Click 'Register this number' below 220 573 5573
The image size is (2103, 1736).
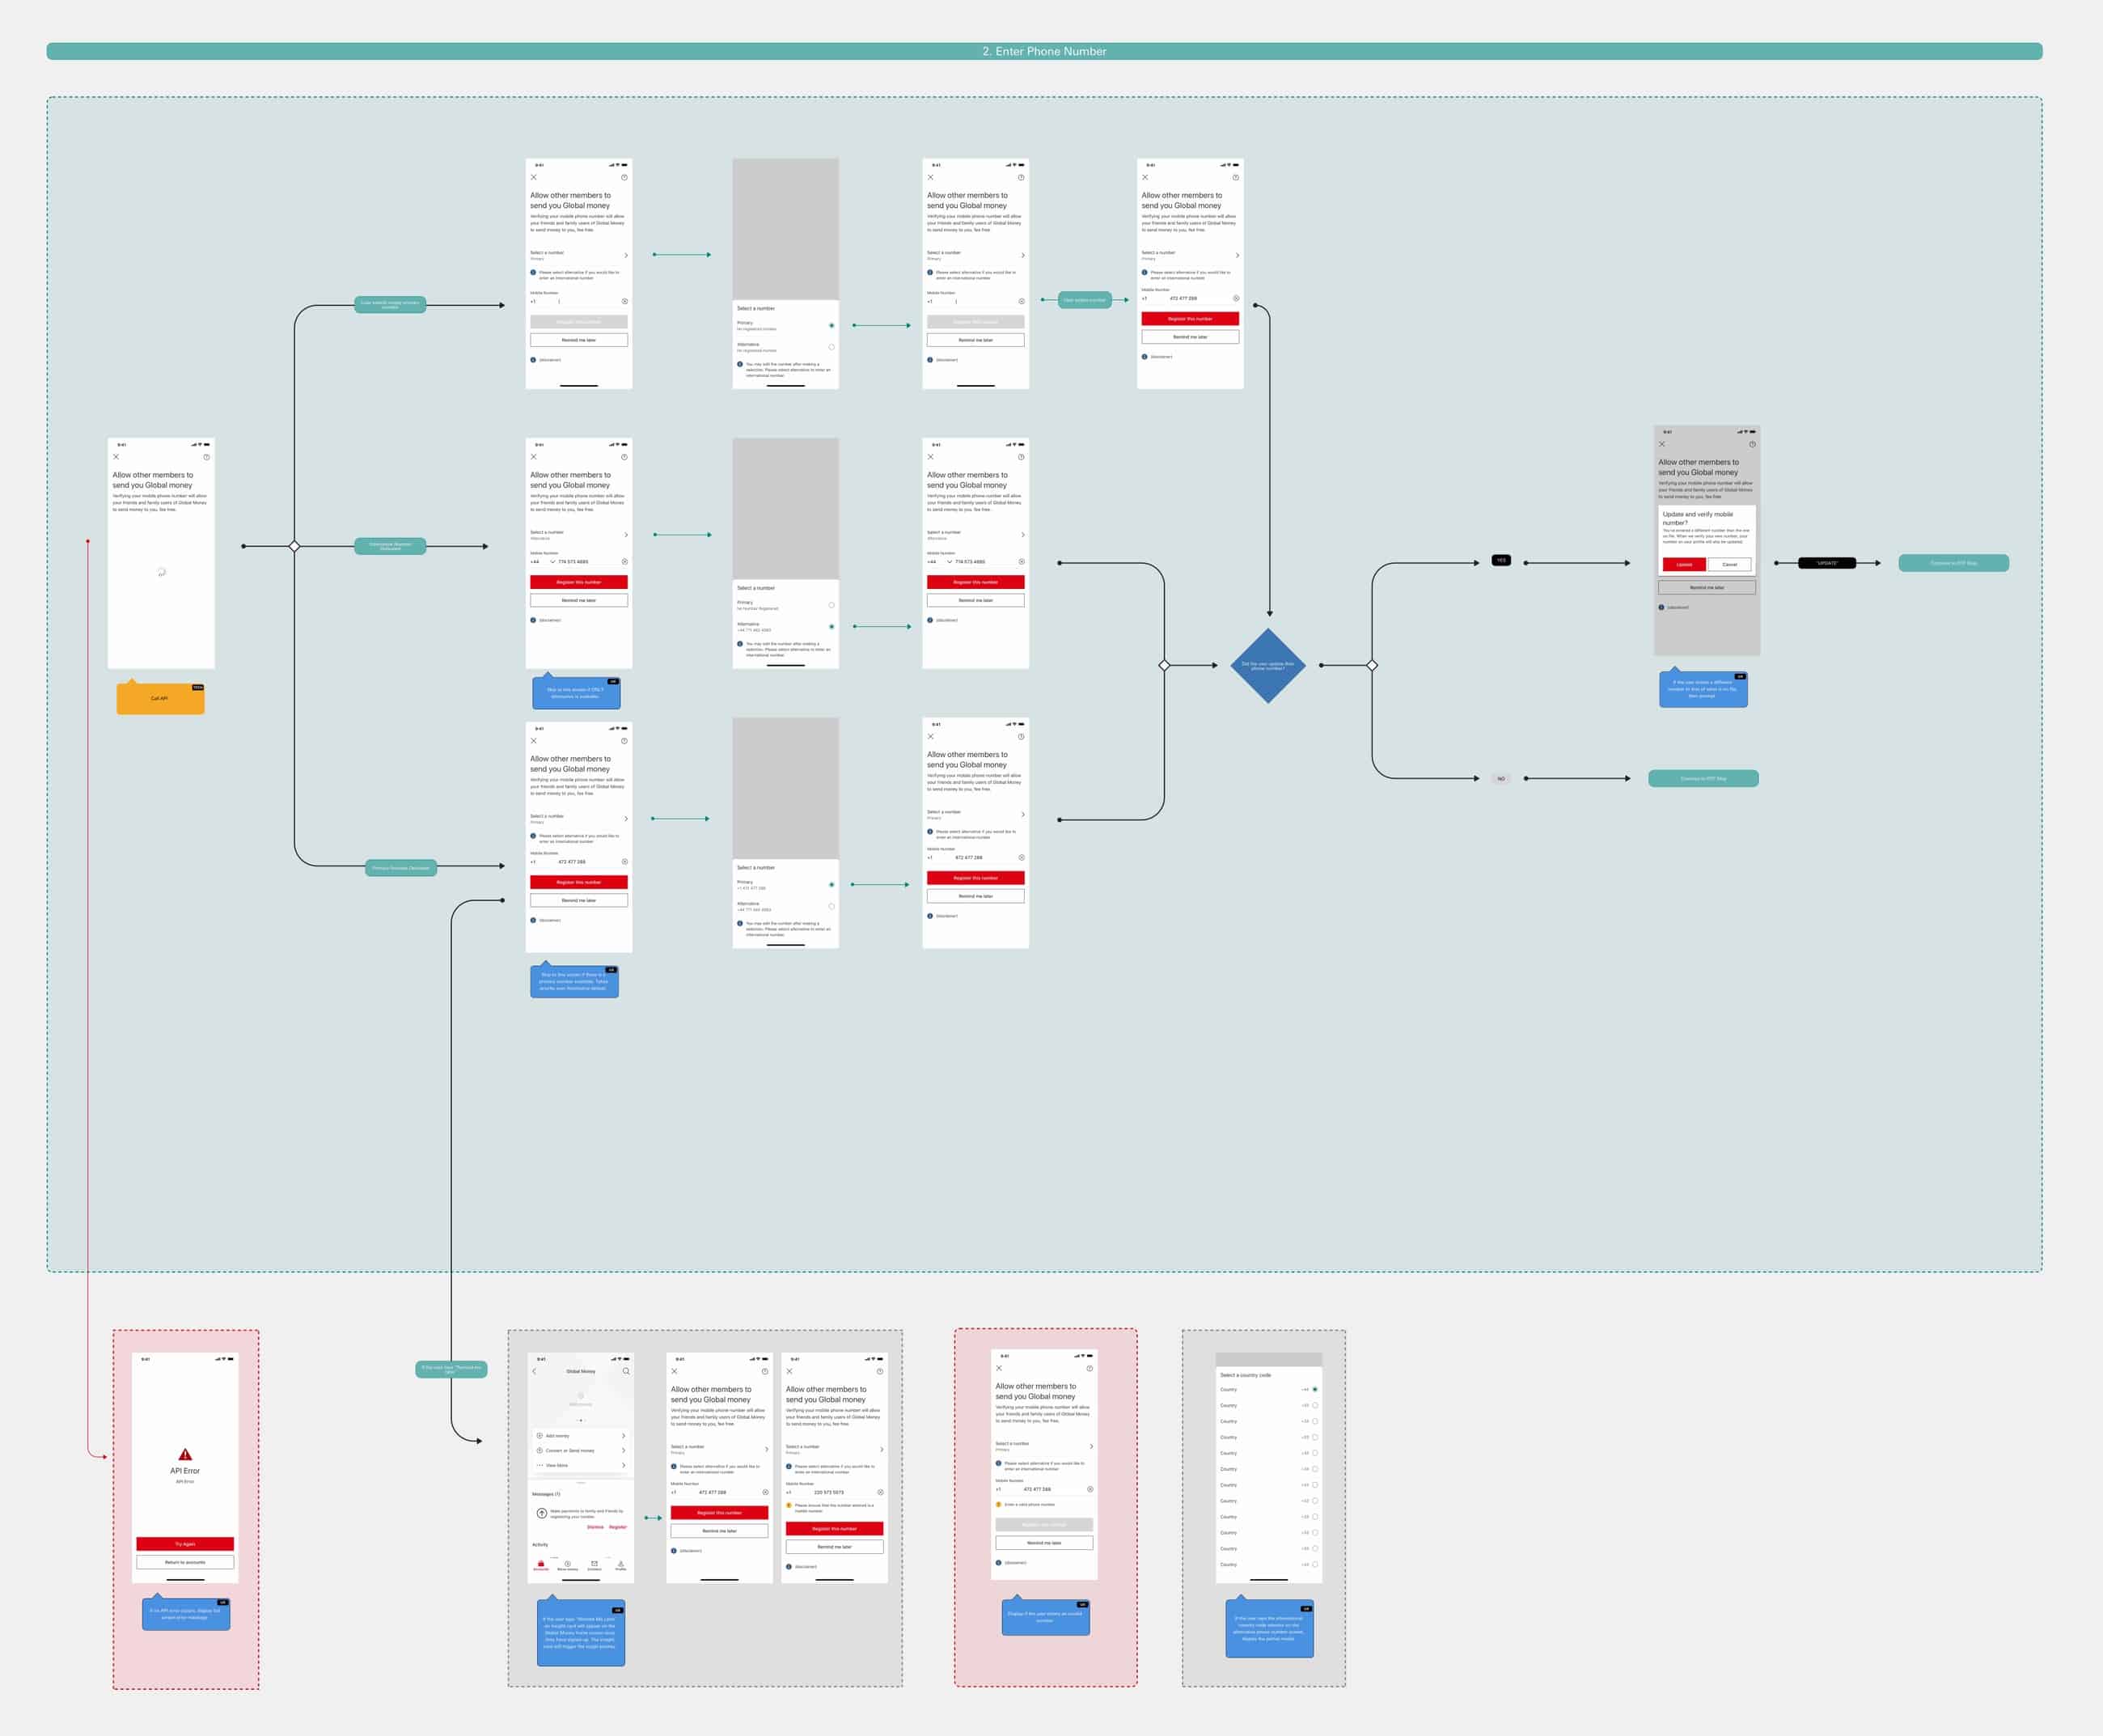[x=834, y=1528]
